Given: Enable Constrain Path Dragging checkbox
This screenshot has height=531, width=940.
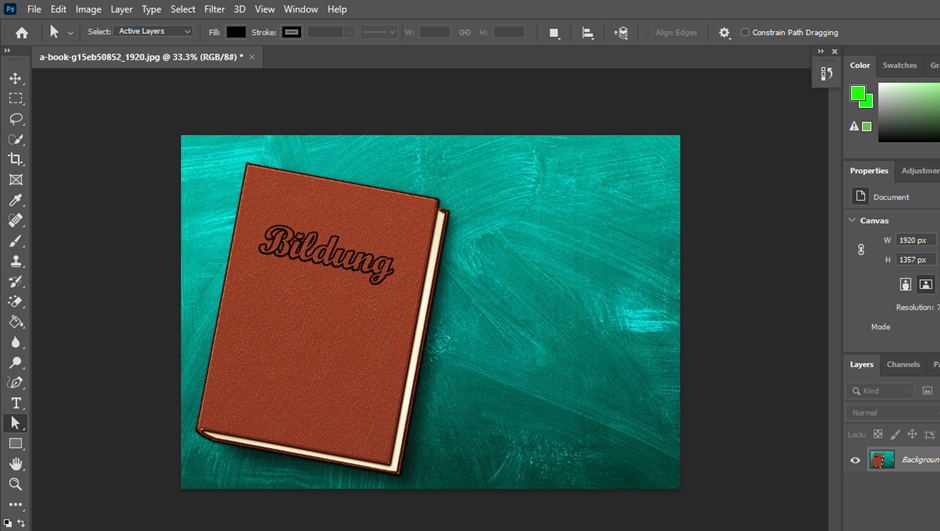Looking at the screenshot, I should (745, 32).
